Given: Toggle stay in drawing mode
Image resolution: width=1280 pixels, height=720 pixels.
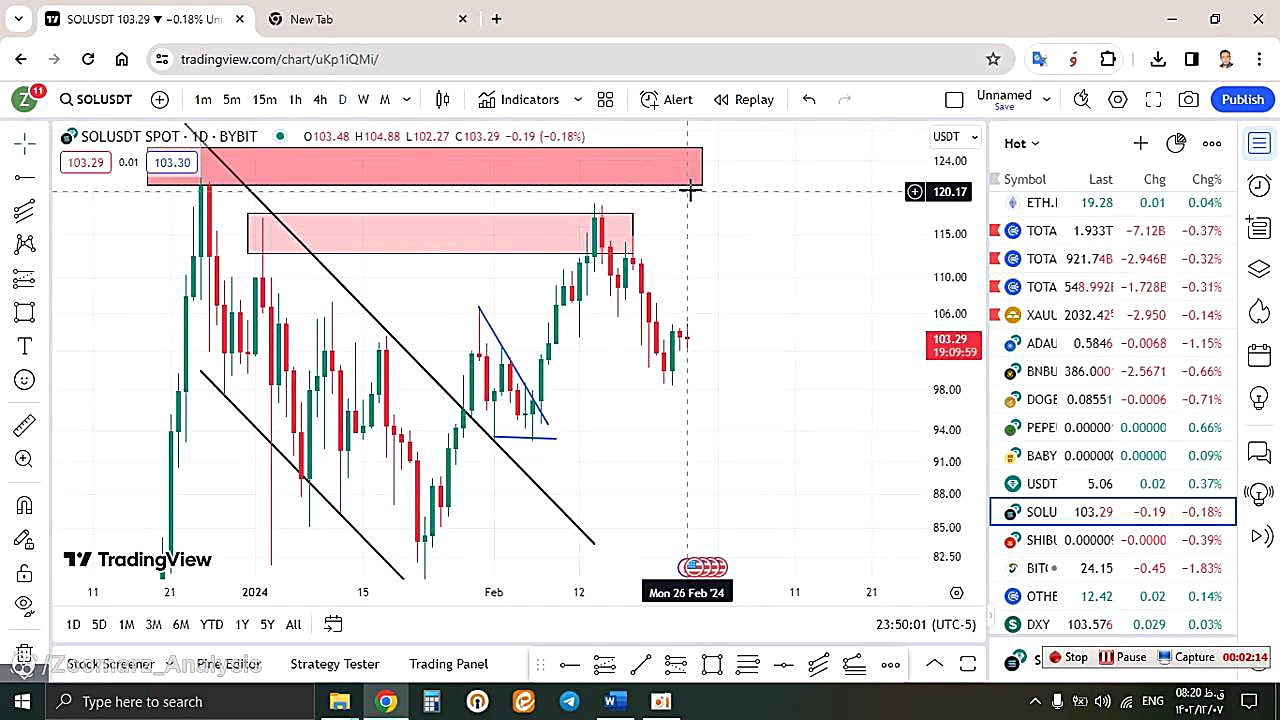Looking at the screenshot, I should [x=25, y=539].
